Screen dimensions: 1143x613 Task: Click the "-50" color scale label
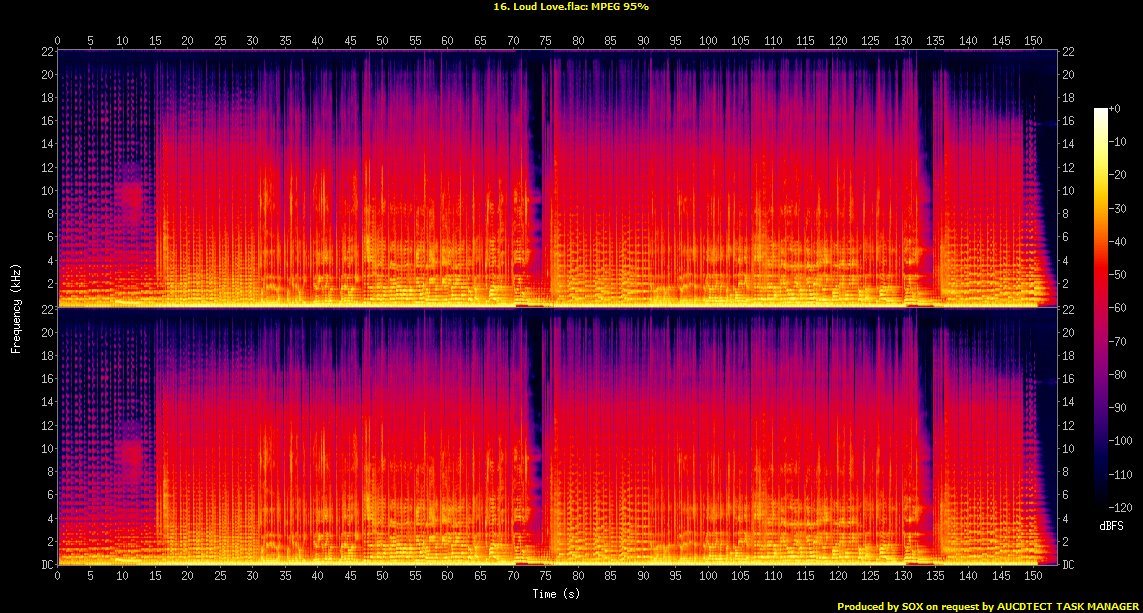1118,275
